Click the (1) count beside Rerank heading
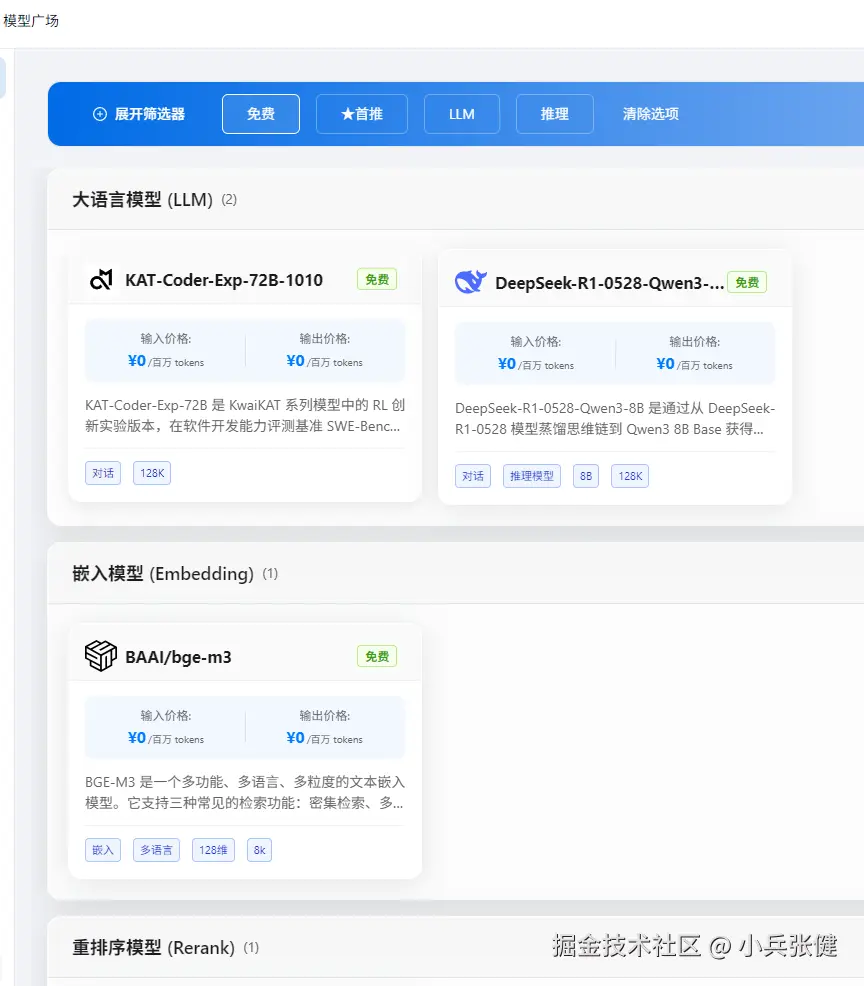Screen dimensions: 864x986 [251, 948]
